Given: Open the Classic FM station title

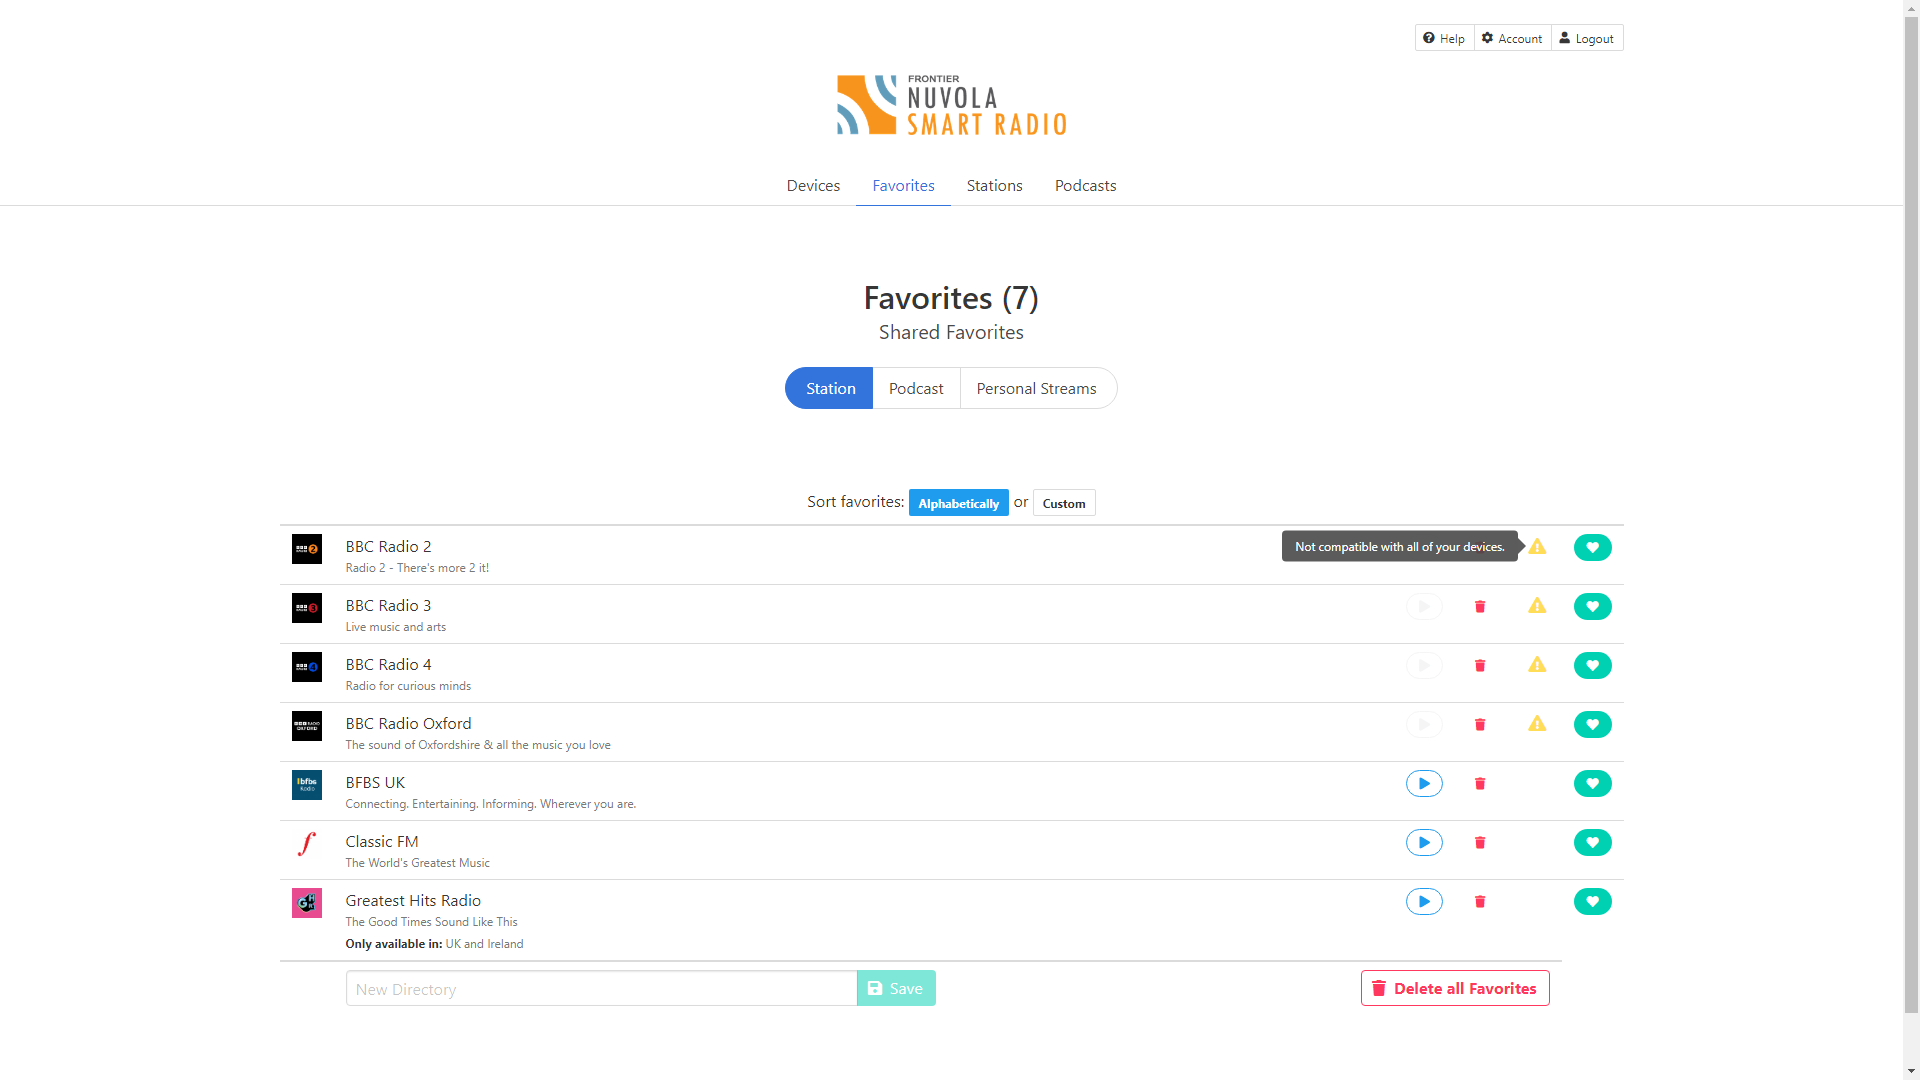Looking at the screenshot, I should [x=382, y=842].
